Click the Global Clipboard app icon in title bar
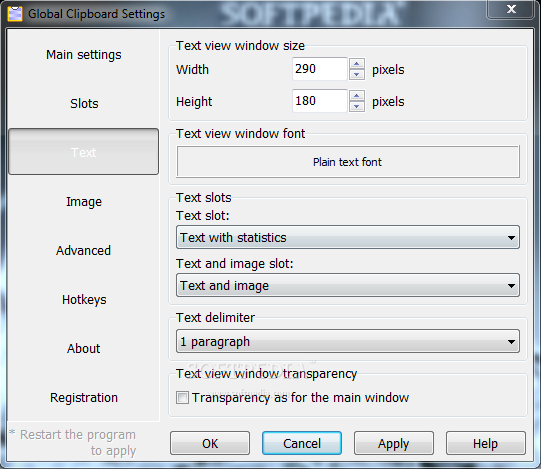This screenshot has width=541, height=469. click(15, 14)
